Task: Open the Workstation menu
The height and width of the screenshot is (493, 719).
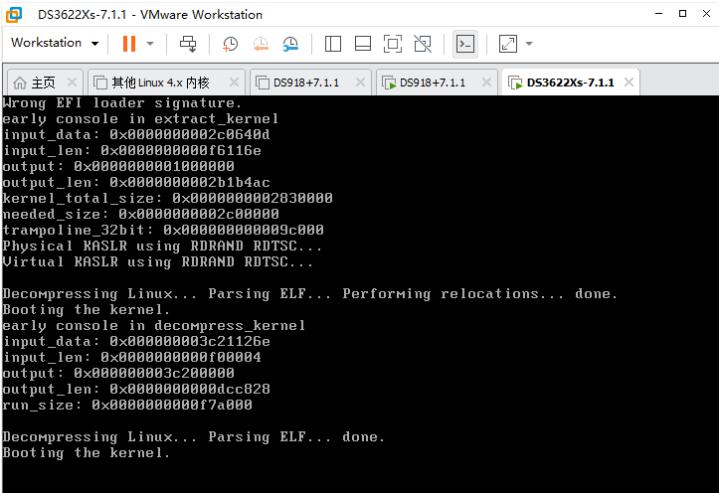Action: 55,43
